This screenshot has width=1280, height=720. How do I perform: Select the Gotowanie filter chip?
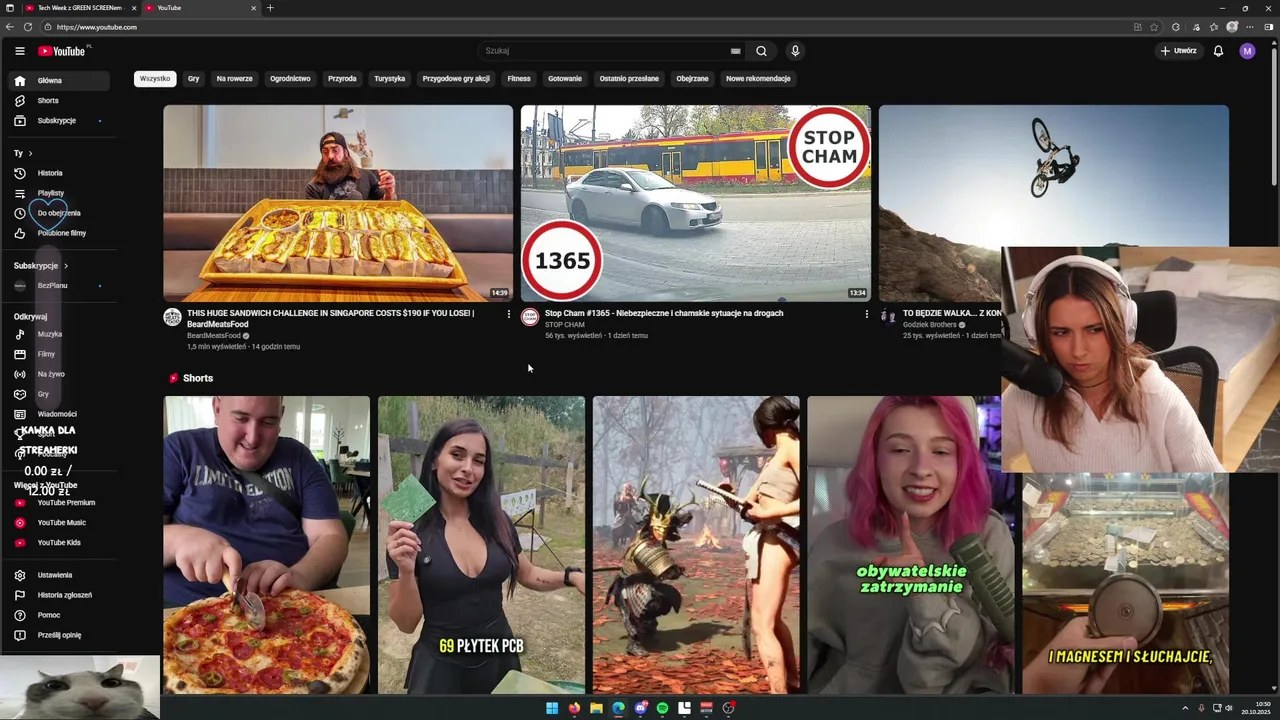click(x=565, y=79)
